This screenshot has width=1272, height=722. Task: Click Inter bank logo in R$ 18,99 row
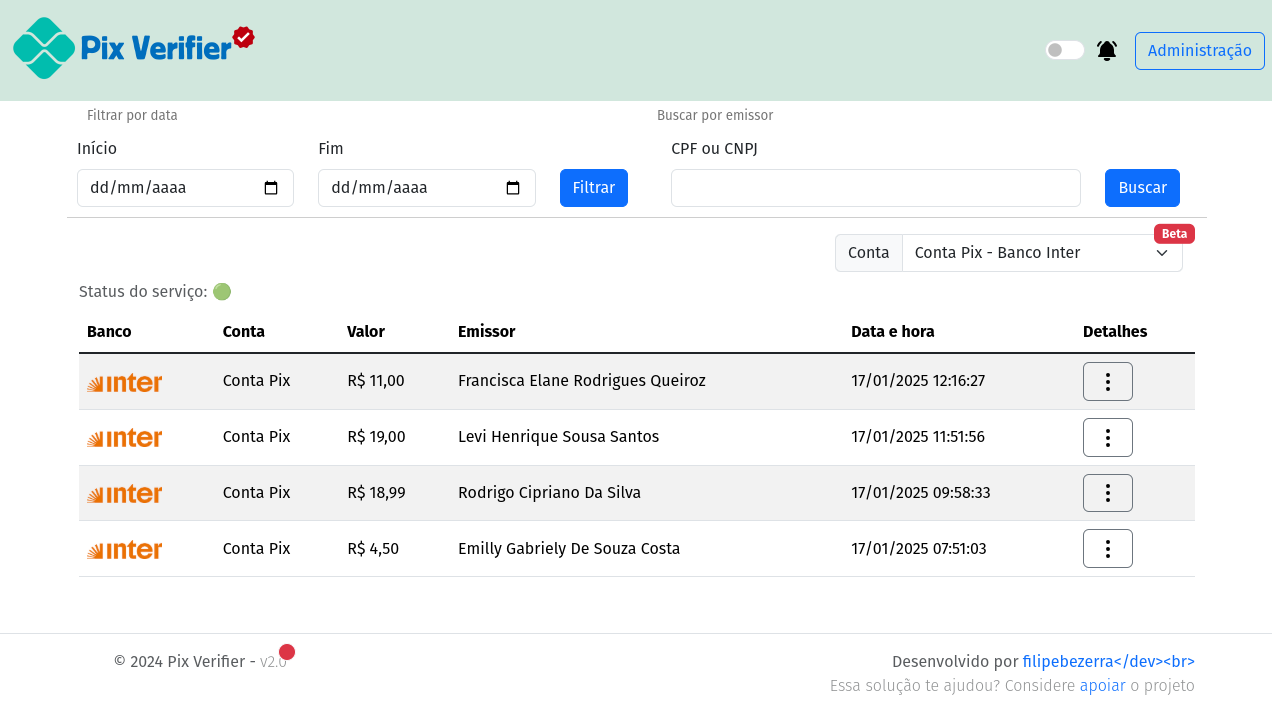tap(124, 494)
